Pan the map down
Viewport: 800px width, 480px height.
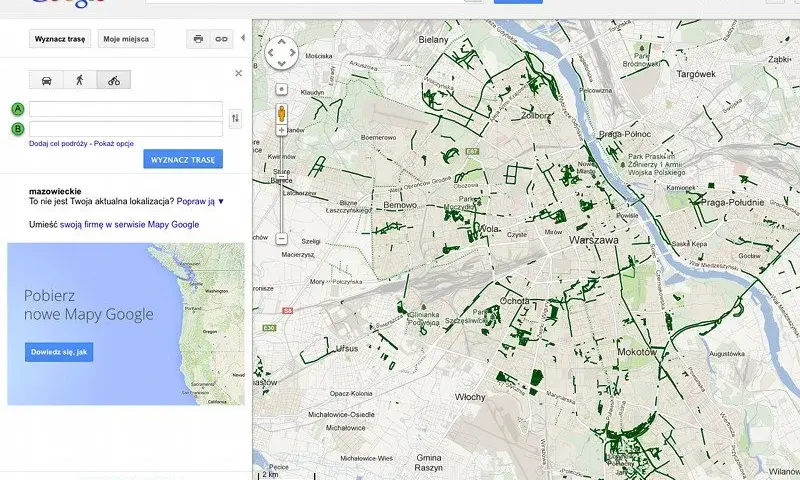pyautogui.click(x=282, y=63)
